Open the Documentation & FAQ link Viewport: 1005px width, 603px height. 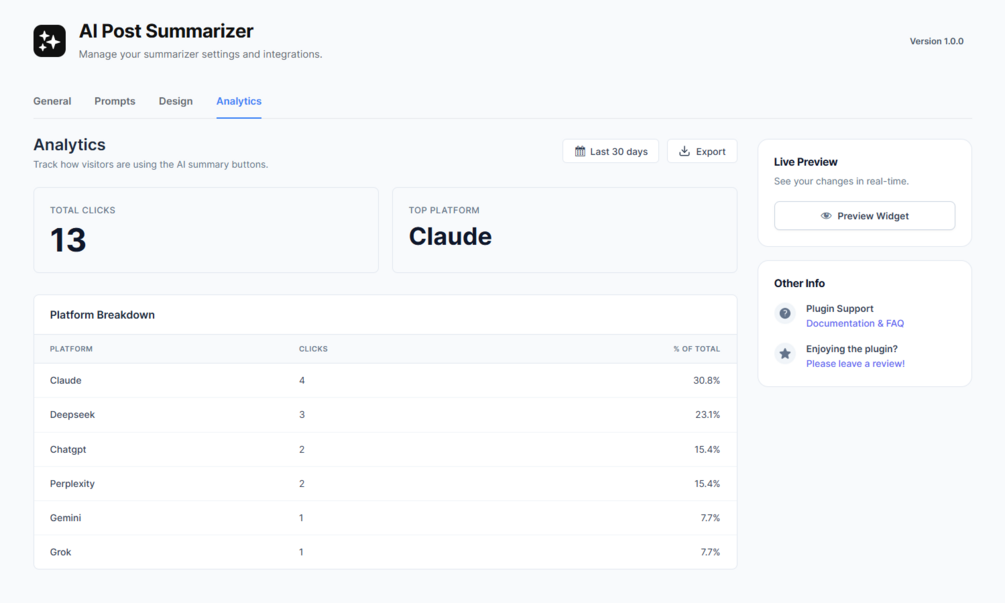coord(855,324)
